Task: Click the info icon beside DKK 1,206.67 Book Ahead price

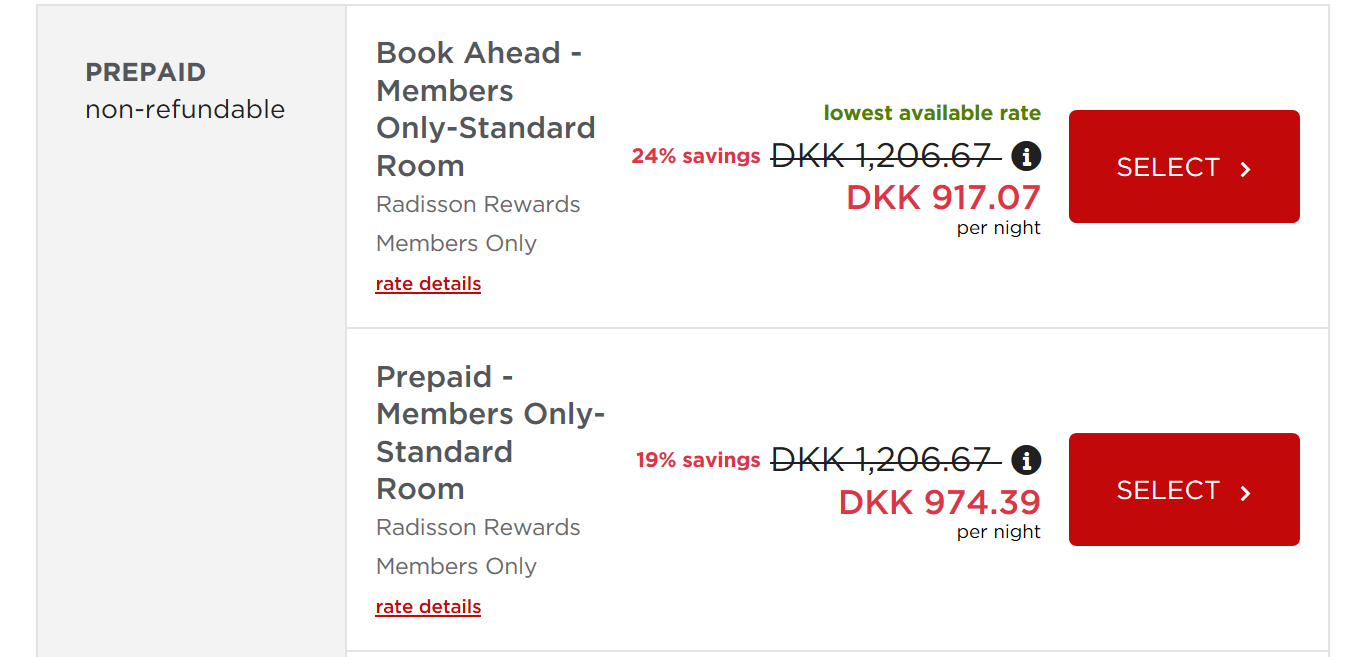Action: [x=1026, y=156]
